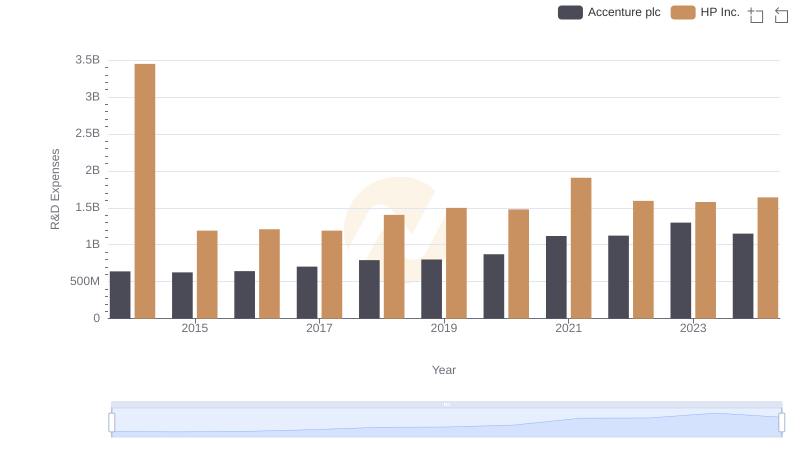
Task: Click the 2015 x-axis label
Action: pos(195,328)
